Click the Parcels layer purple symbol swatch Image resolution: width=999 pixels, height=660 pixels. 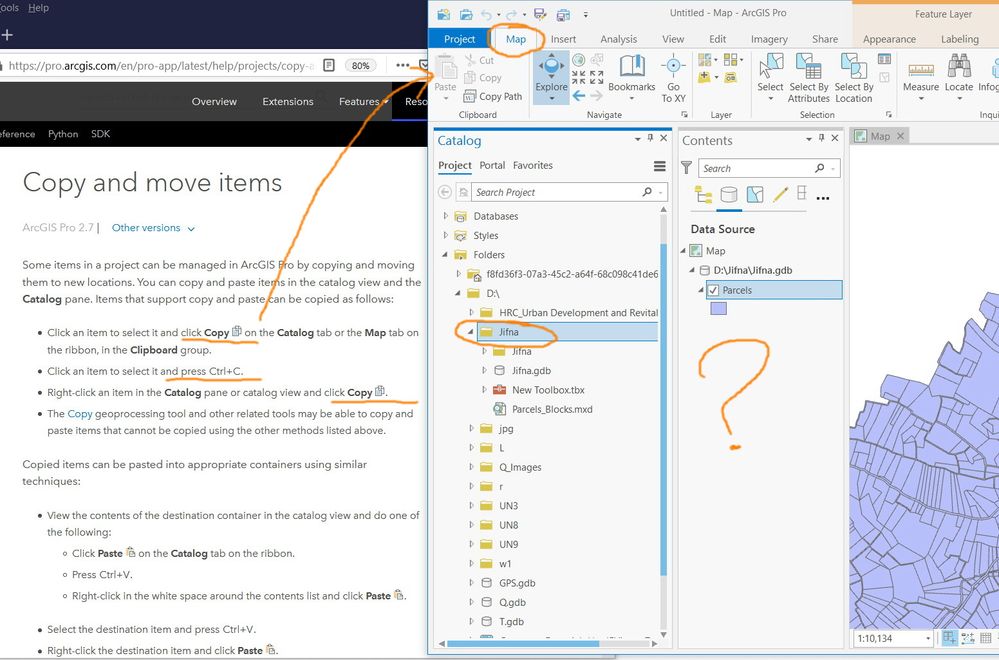pyautogui.click(x=719, y=308)
